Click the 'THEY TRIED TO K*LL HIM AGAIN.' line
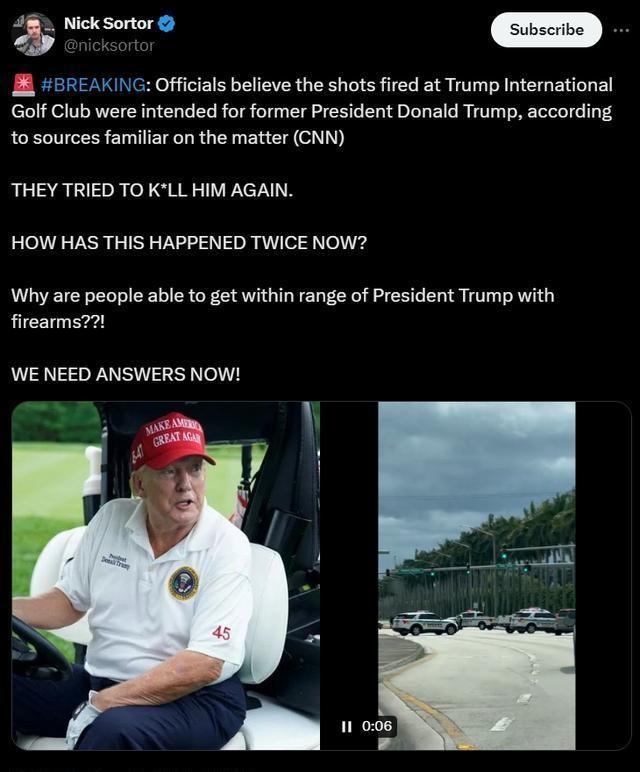The image size is (640, 772). (152, 190)
